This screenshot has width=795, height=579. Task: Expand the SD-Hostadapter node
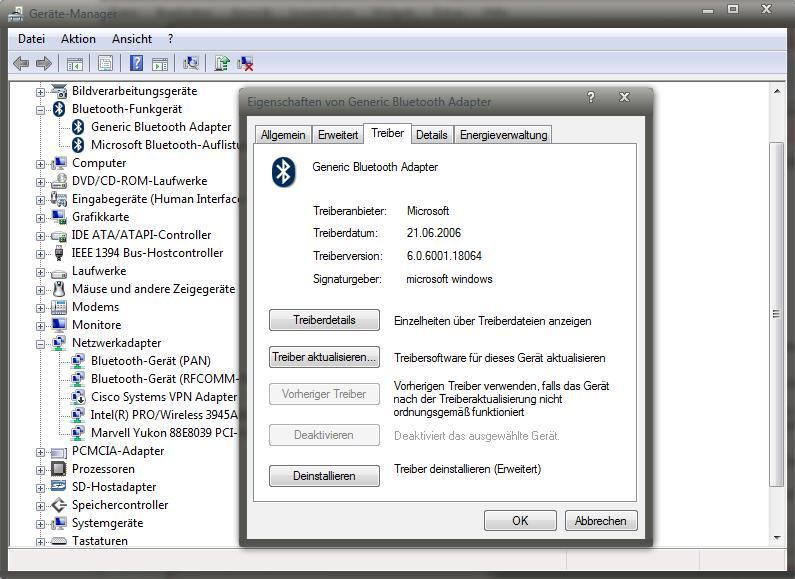tap(40, 488)
